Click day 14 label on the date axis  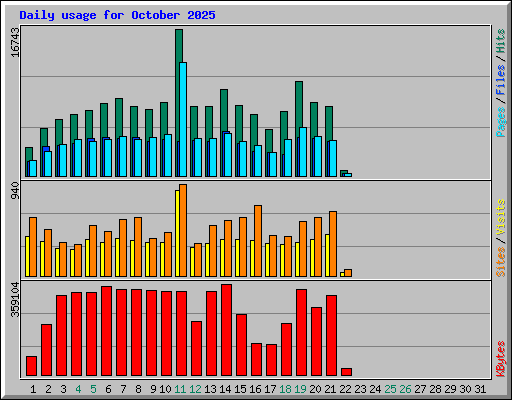(225, 389)
